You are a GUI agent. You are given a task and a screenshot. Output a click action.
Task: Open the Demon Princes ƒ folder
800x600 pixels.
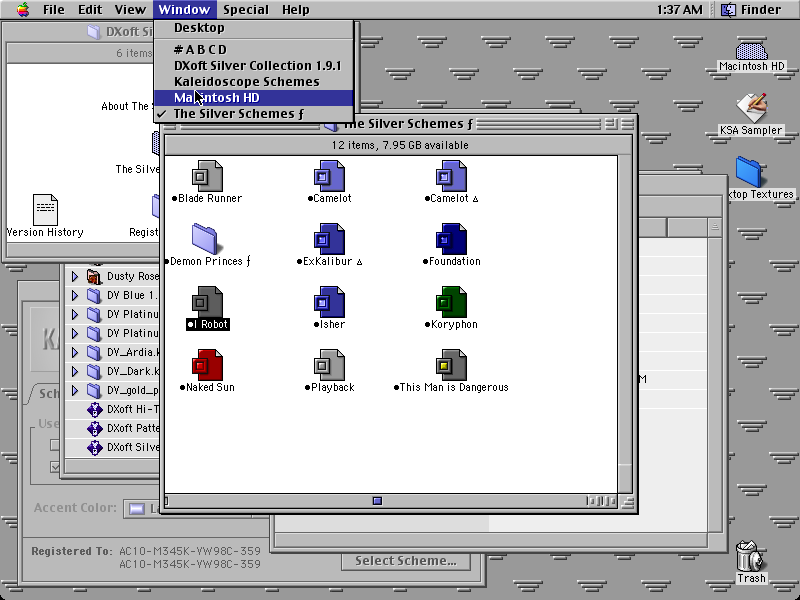pyautogui.click(x=205, y=238)
